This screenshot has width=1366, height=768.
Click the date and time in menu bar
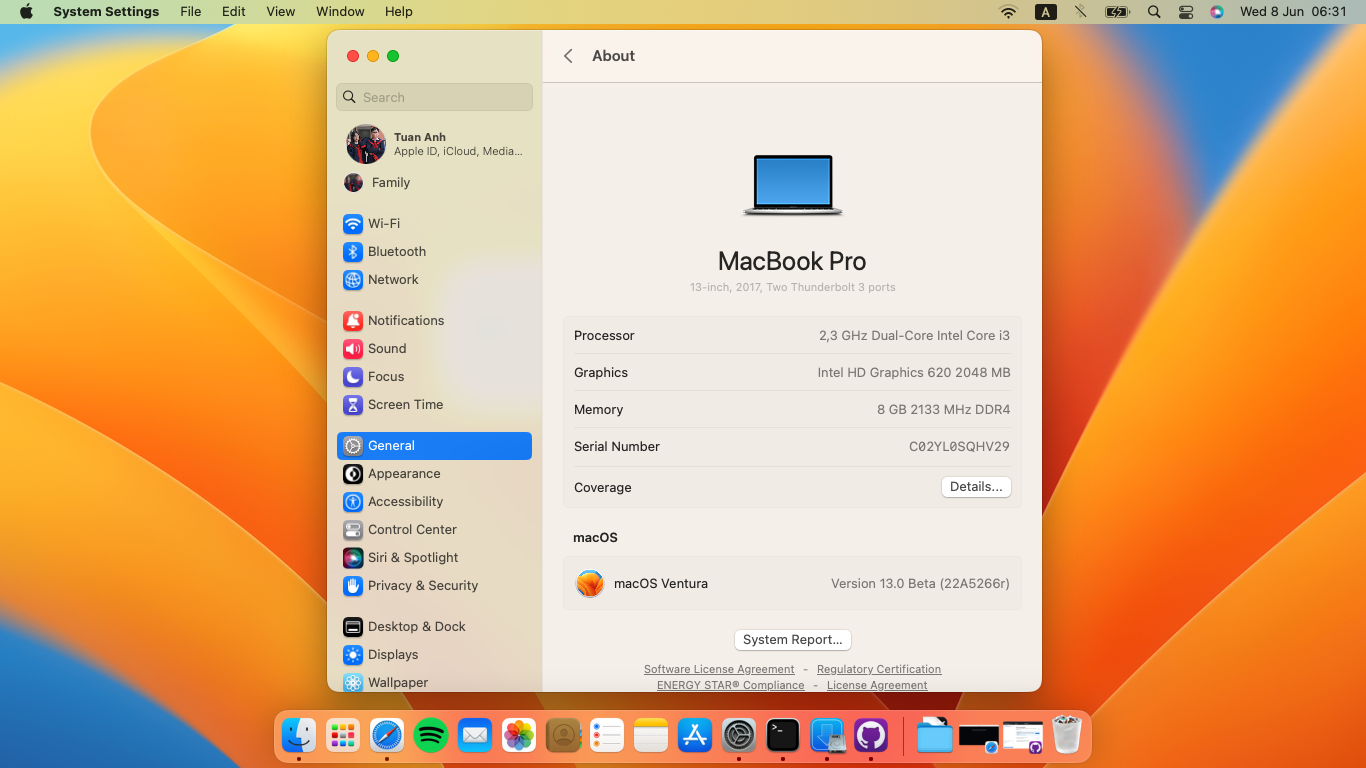click(1293, 12)
